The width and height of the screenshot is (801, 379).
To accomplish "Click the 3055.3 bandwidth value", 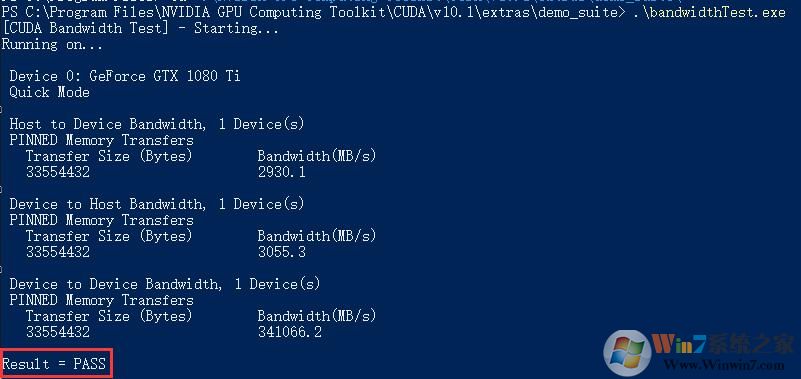I will 281,252.
